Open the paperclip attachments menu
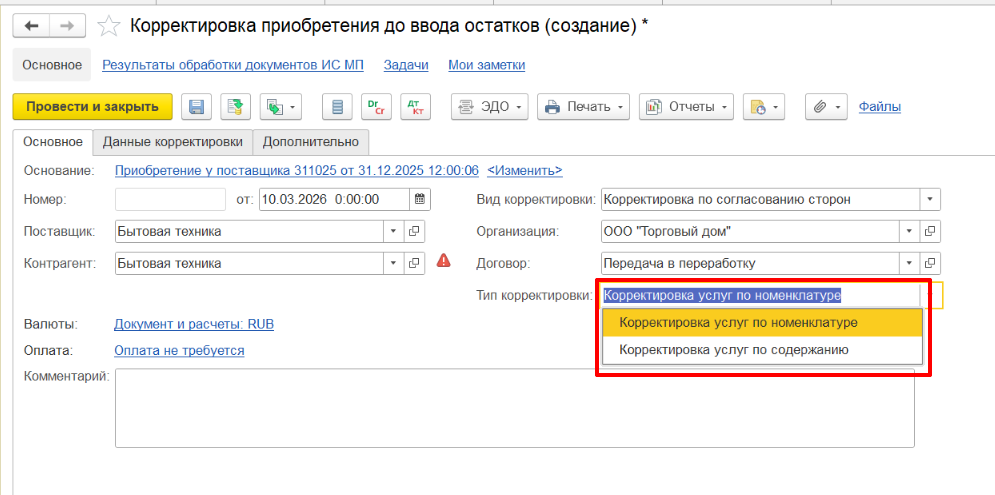The height and width of the screenshot is (495, 995). click(826, 107)
